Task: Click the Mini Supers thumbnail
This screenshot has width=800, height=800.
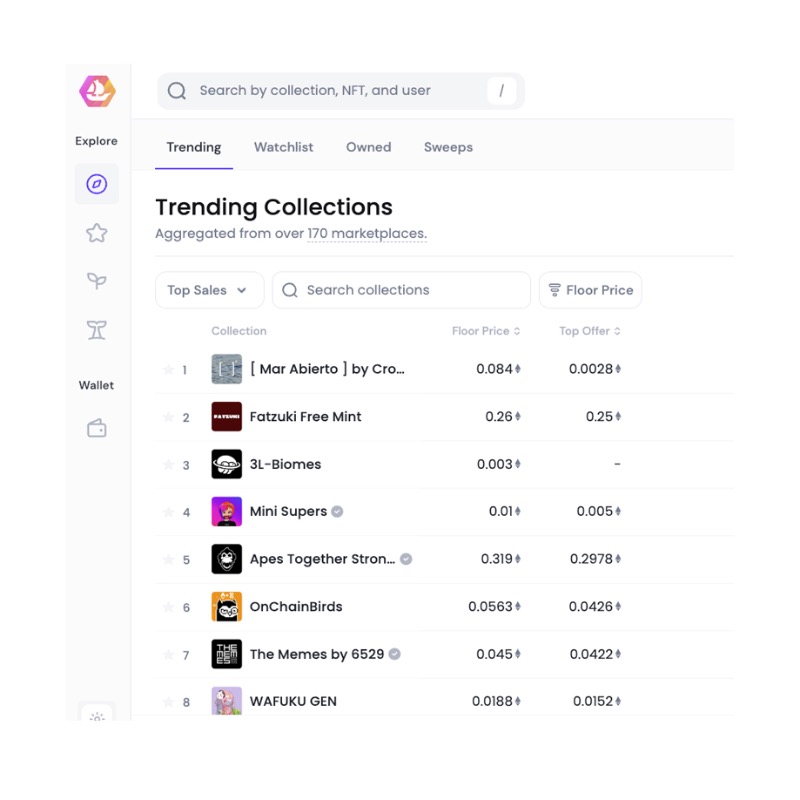Action: 227,511
